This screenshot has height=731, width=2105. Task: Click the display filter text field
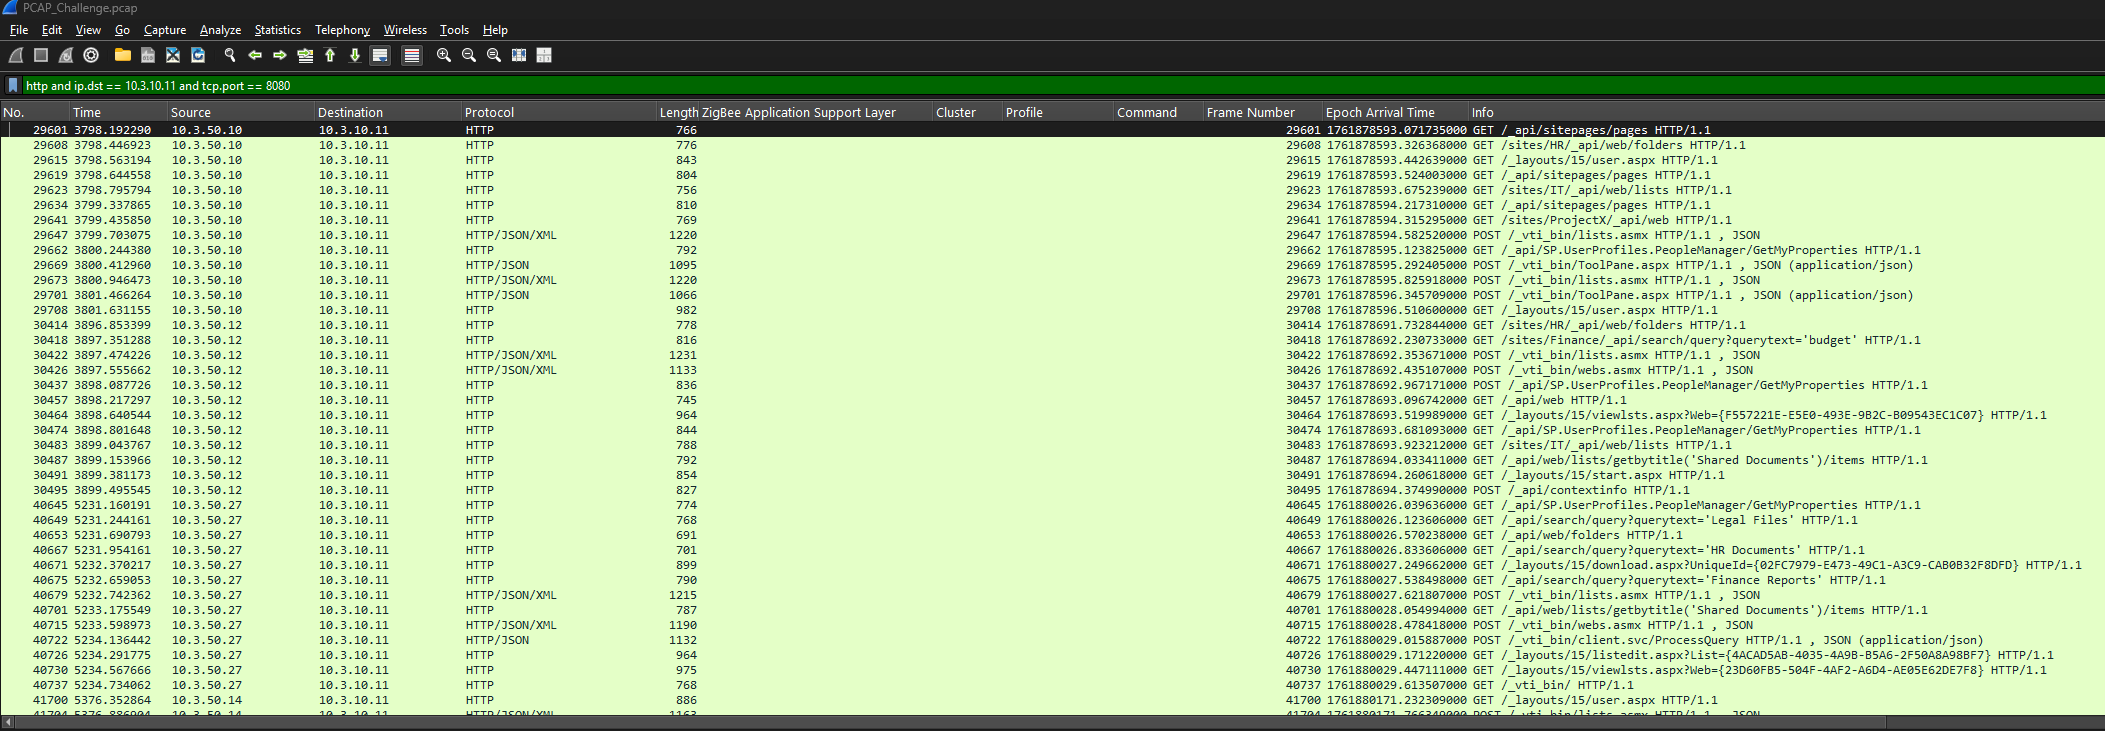point(1000,86)
